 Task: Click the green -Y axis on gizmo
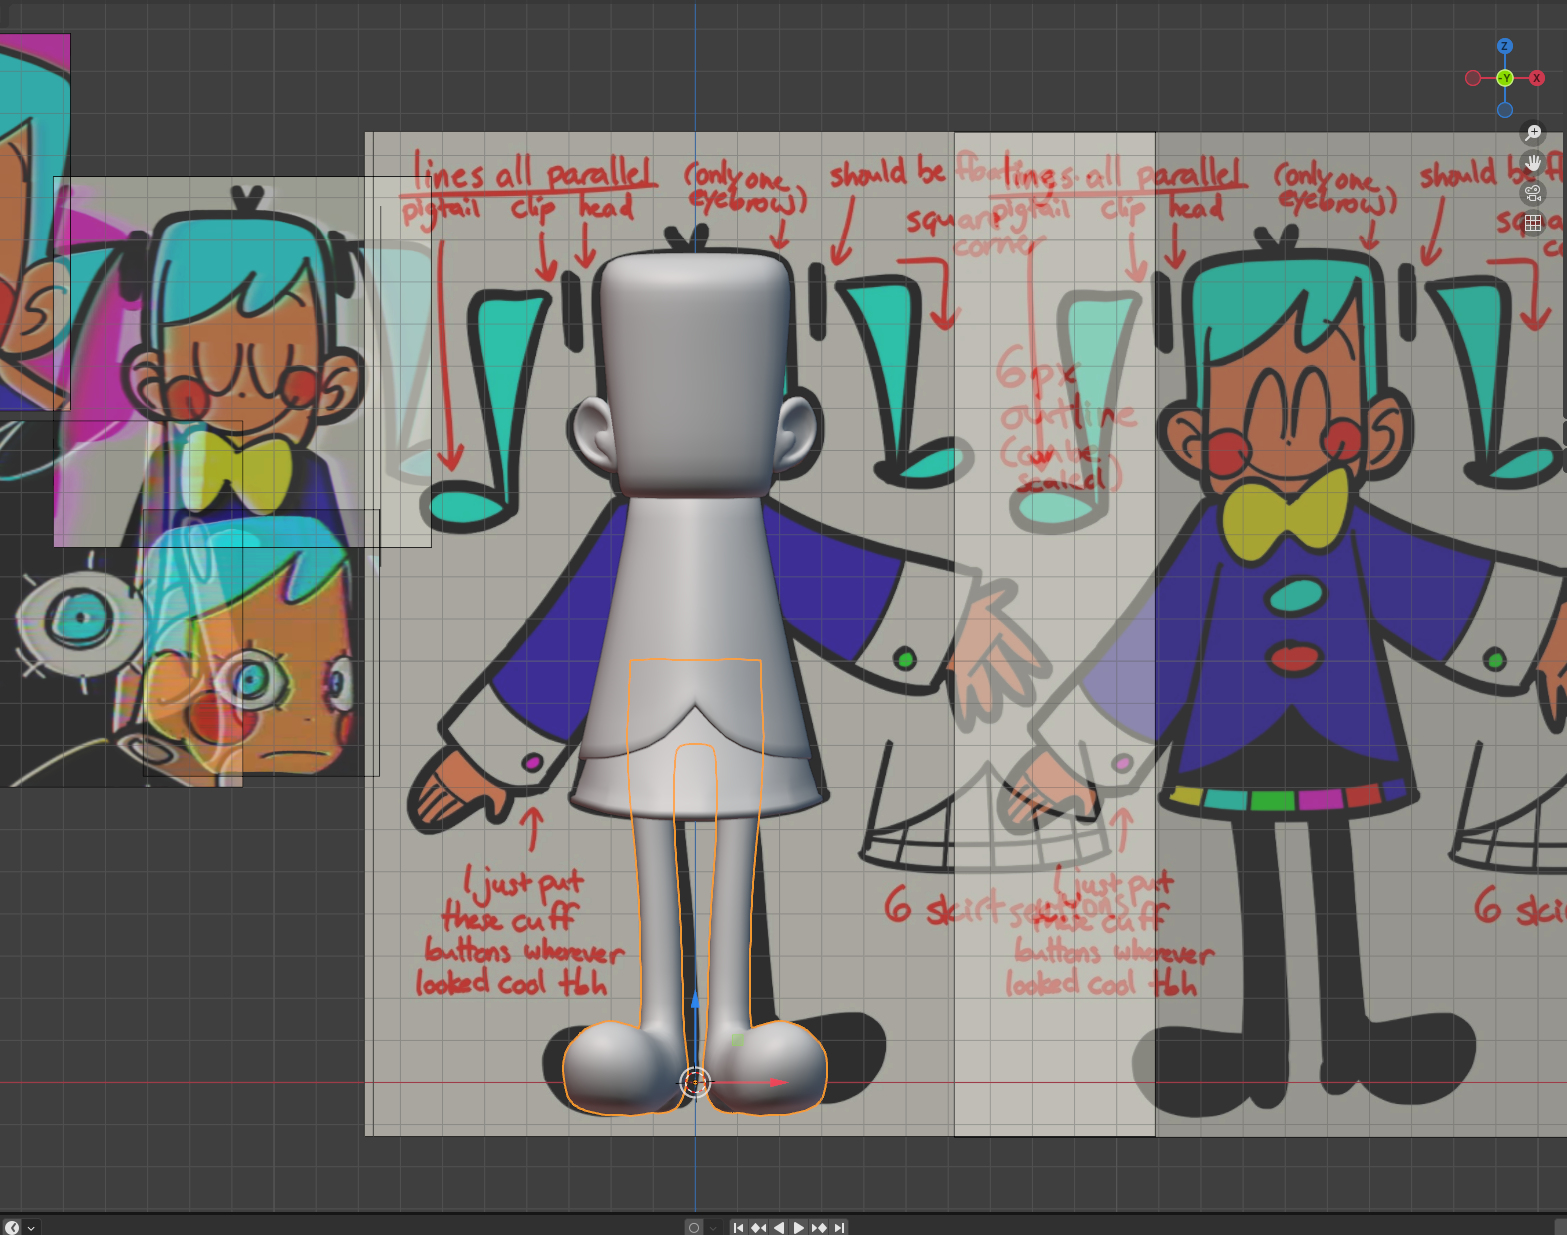coord(1505,78)
